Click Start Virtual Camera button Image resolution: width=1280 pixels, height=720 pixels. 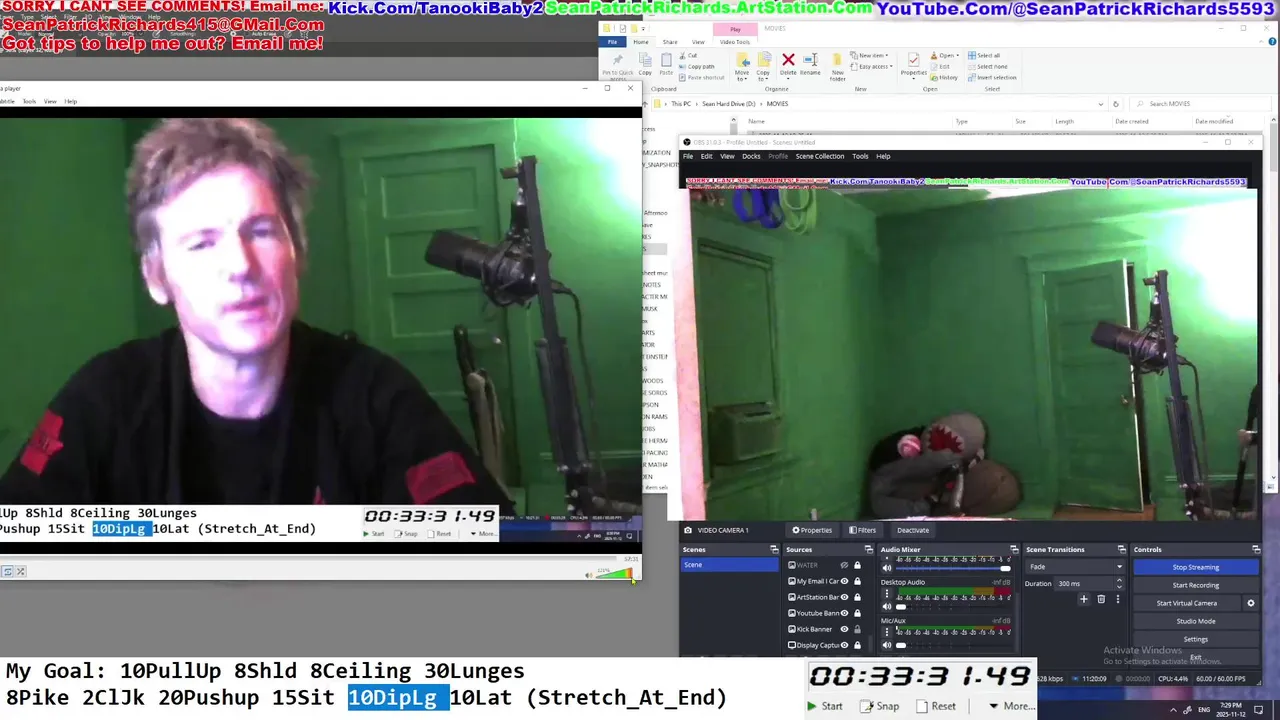click(x=1187, y=603)
